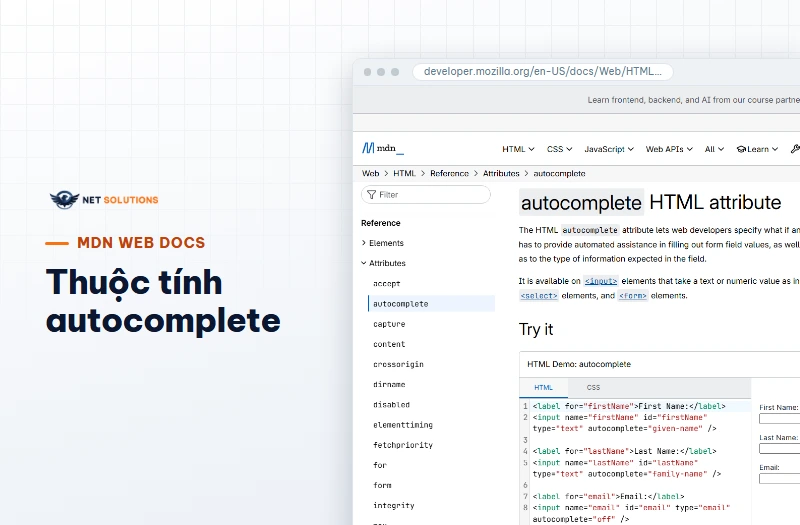Select capture in the attributes list

[x=389, y=324]
